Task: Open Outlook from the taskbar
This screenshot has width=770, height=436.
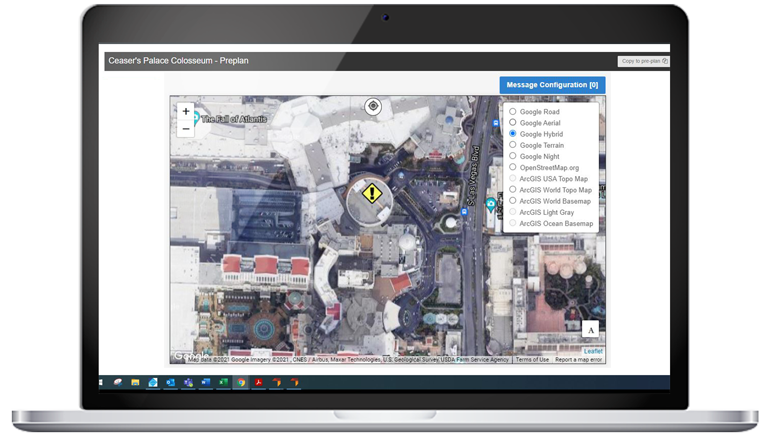Action: tap(170, 382)
